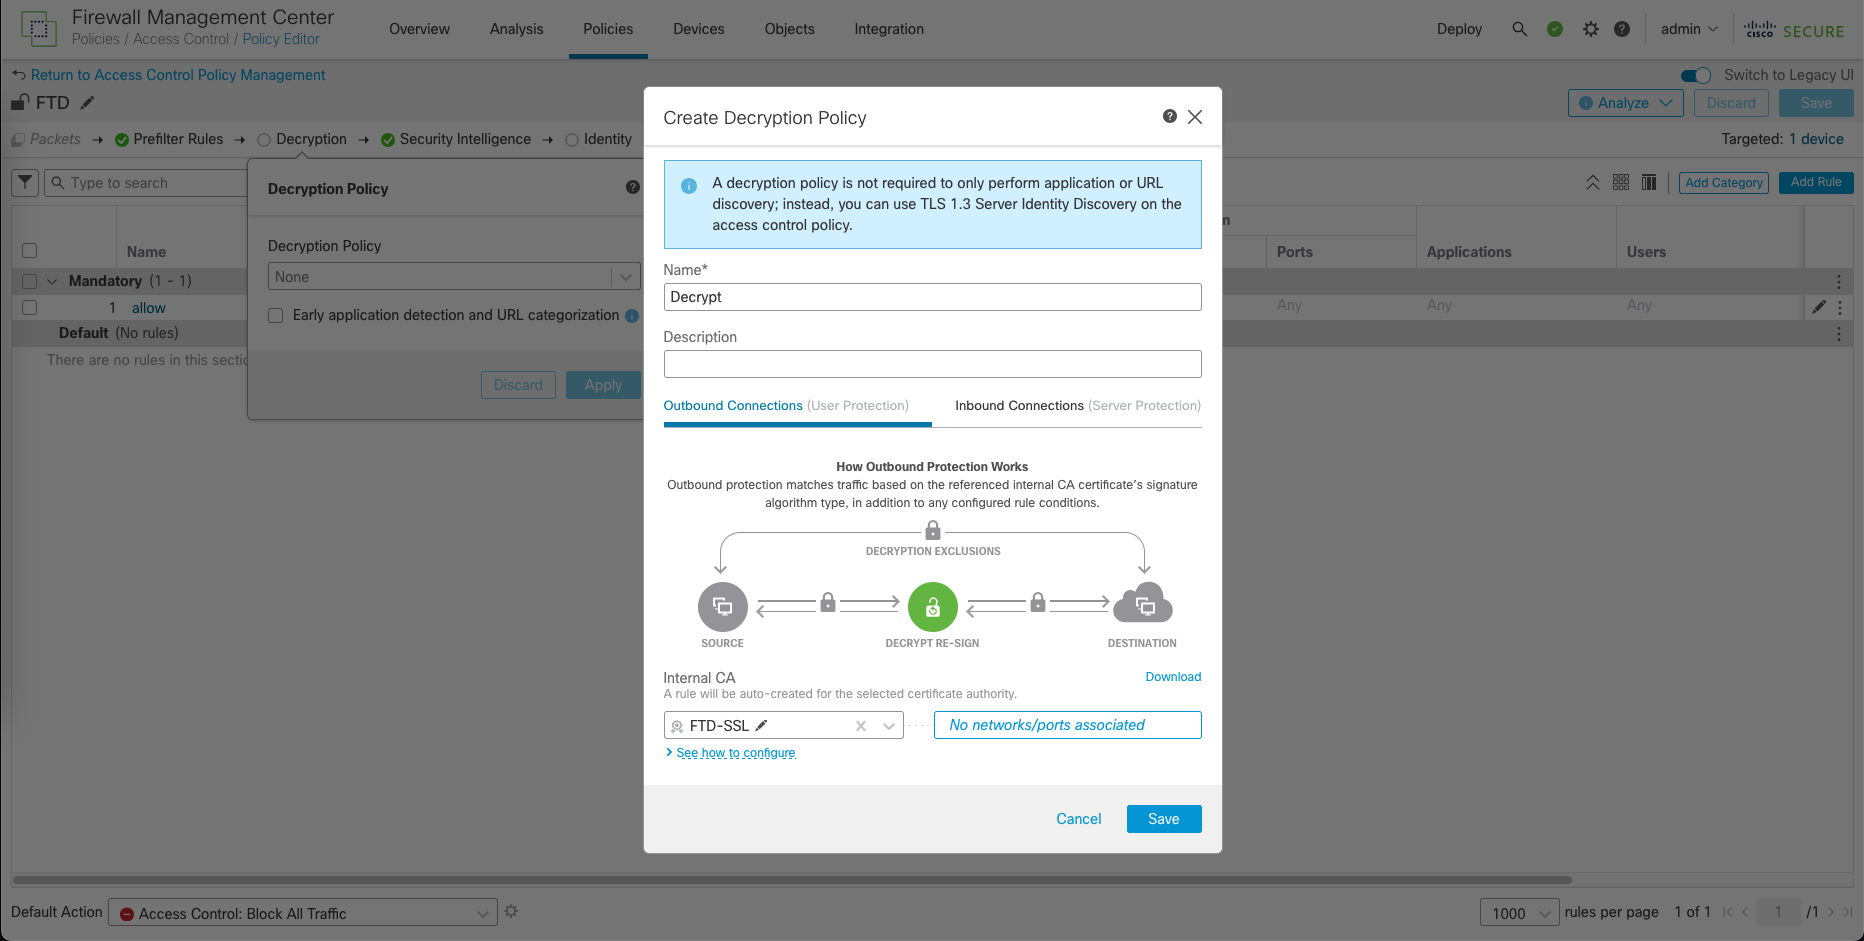
Task: Click the filter funnel icon
Action: coord(26,183)
